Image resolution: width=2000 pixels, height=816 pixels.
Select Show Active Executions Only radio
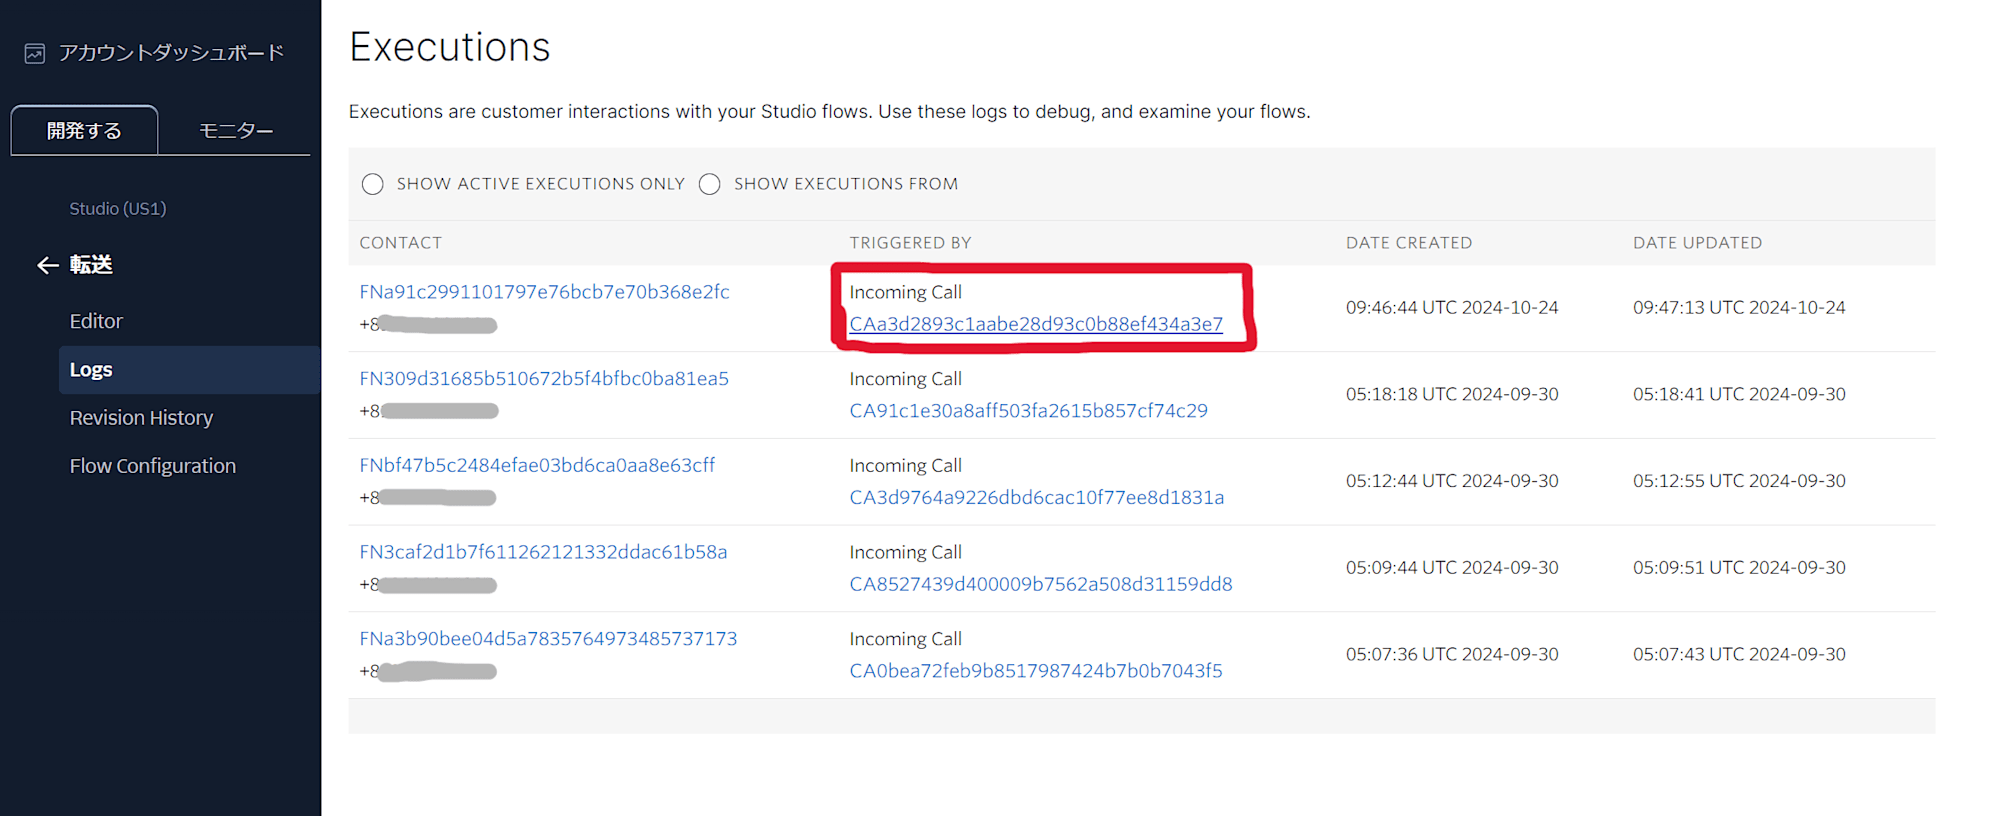[373, 184]
